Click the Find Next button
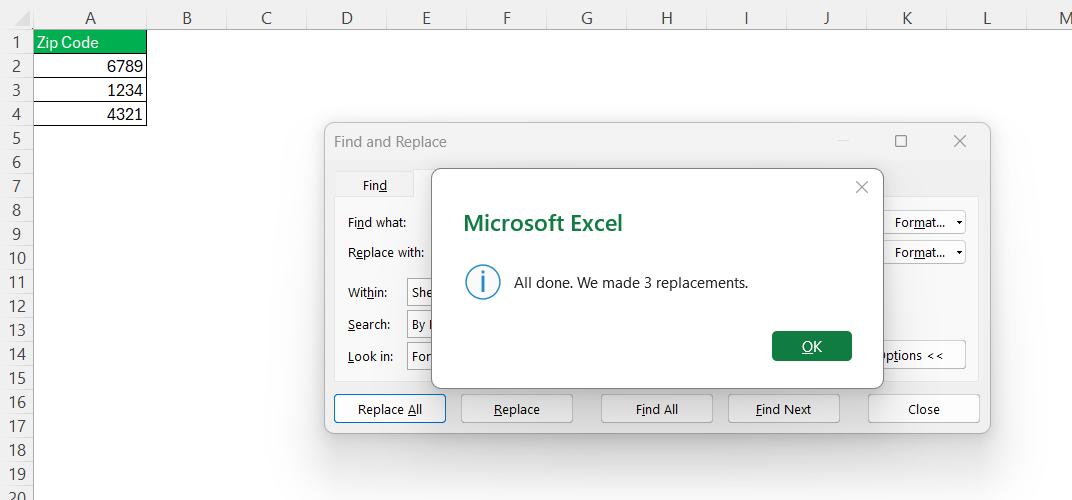Viewport: 1072px width, 500px height. tap(783, 409)
